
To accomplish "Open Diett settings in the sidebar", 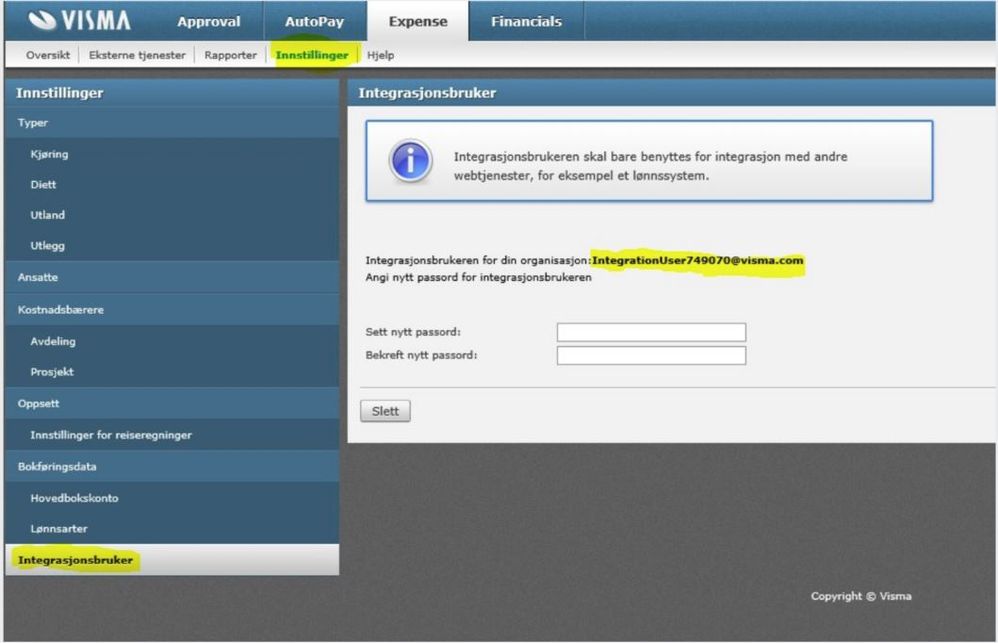I will click(x=172, y=185).
